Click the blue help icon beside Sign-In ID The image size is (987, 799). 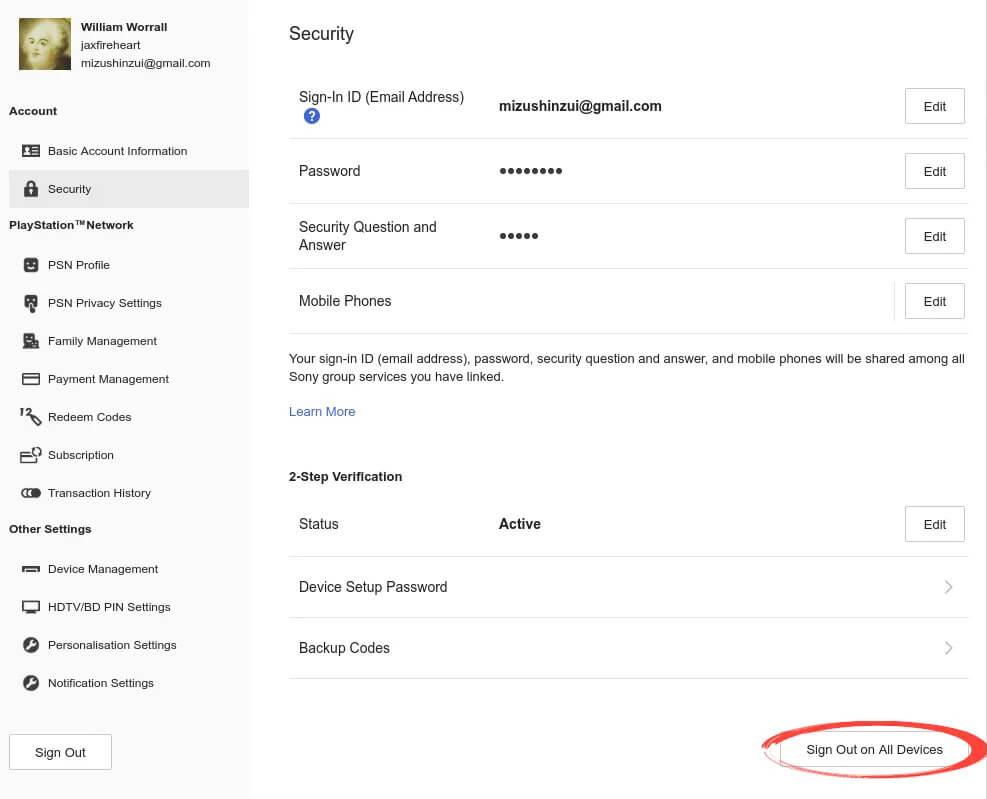click(x=311, y=116)
